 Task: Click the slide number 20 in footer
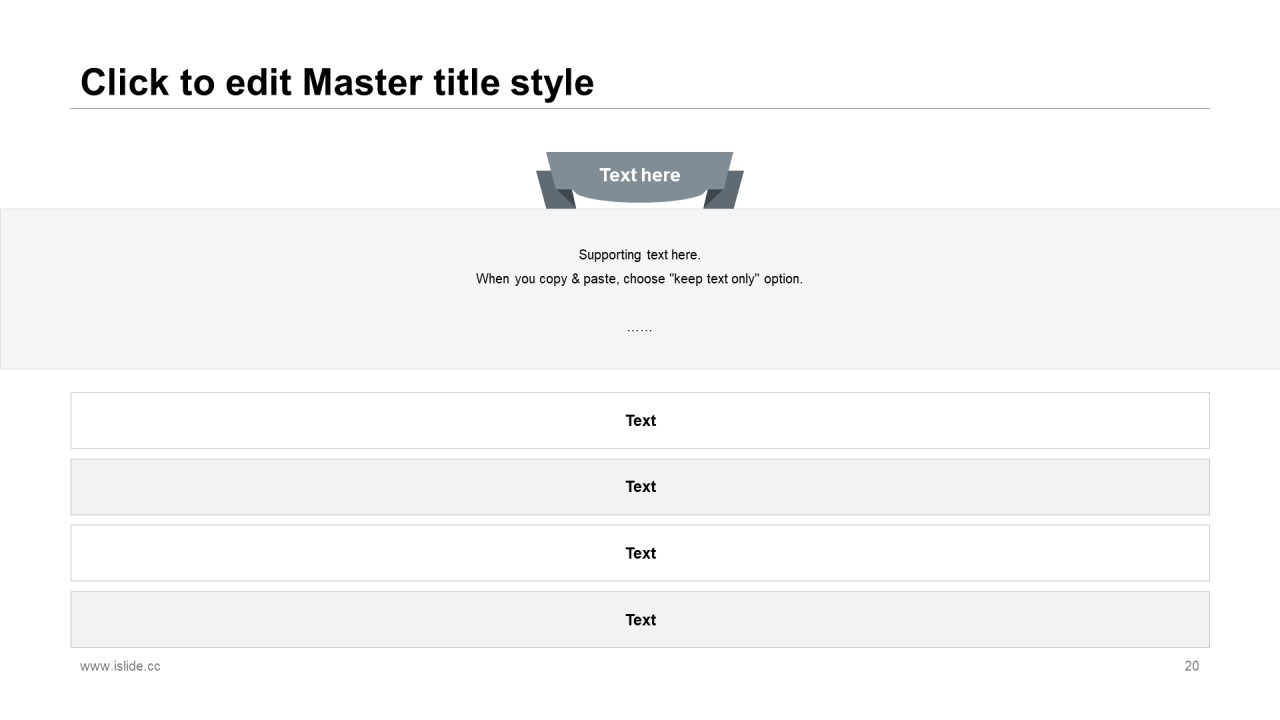(1192, 666)
